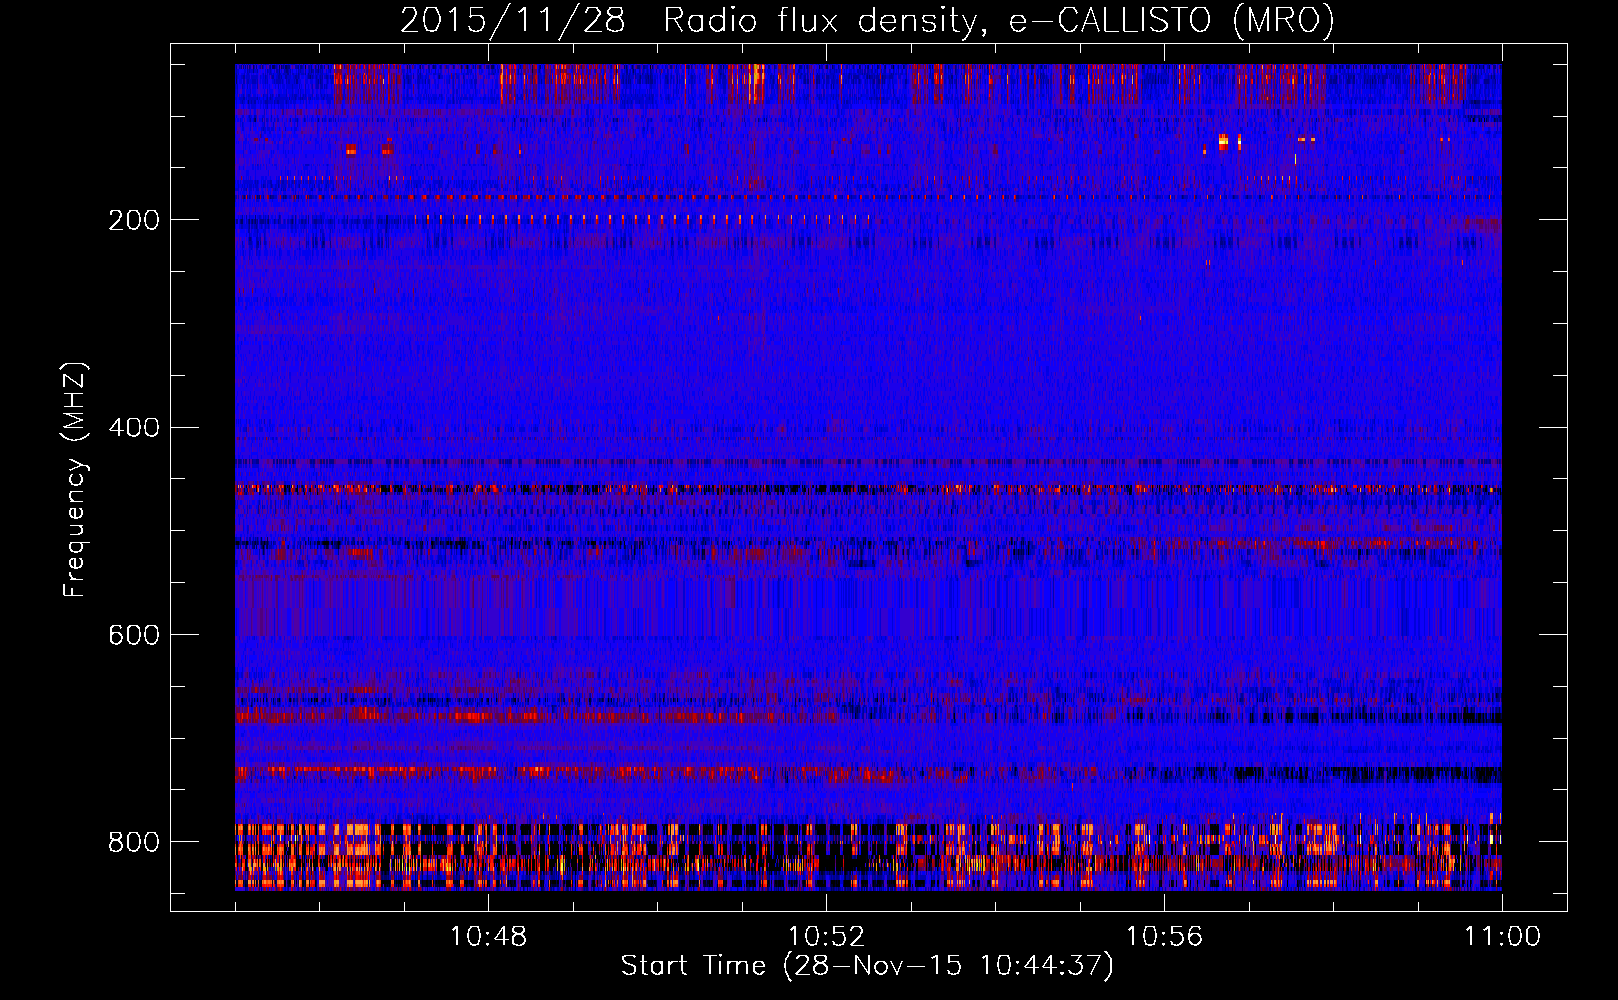
Task: Click the 10:48 time tick label
Action: (488, 936)
